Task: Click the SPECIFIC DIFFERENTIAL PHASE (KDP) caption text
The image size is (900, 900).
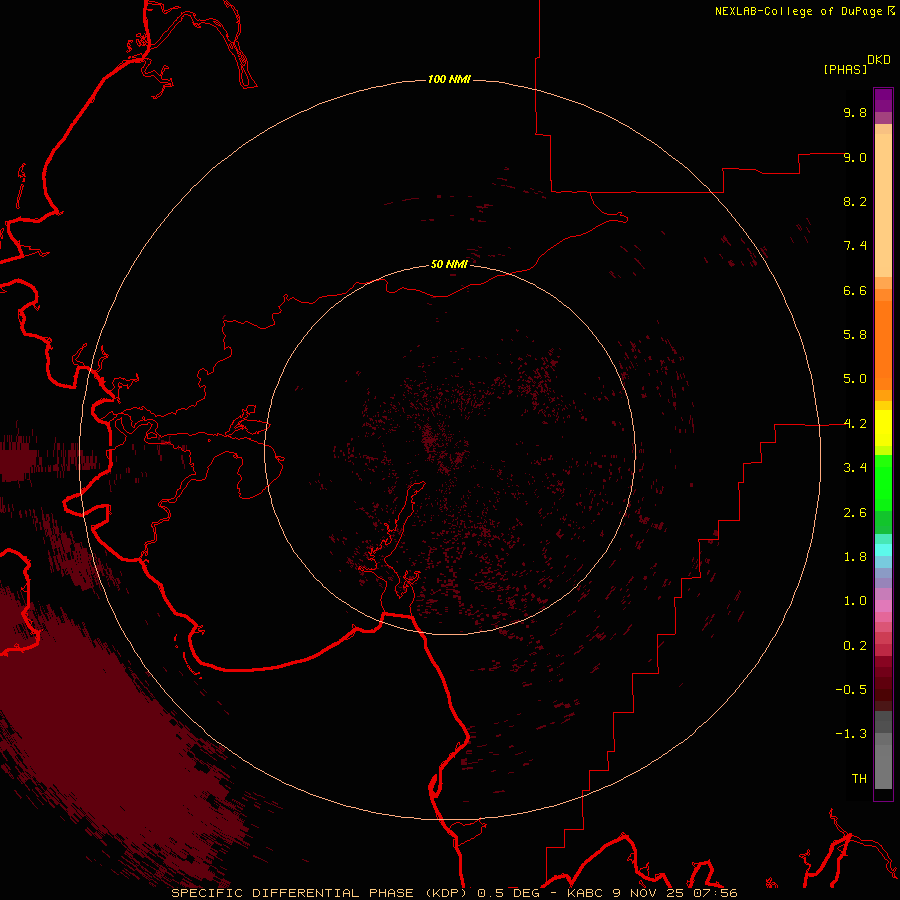Action: click(x=321, y=893)
